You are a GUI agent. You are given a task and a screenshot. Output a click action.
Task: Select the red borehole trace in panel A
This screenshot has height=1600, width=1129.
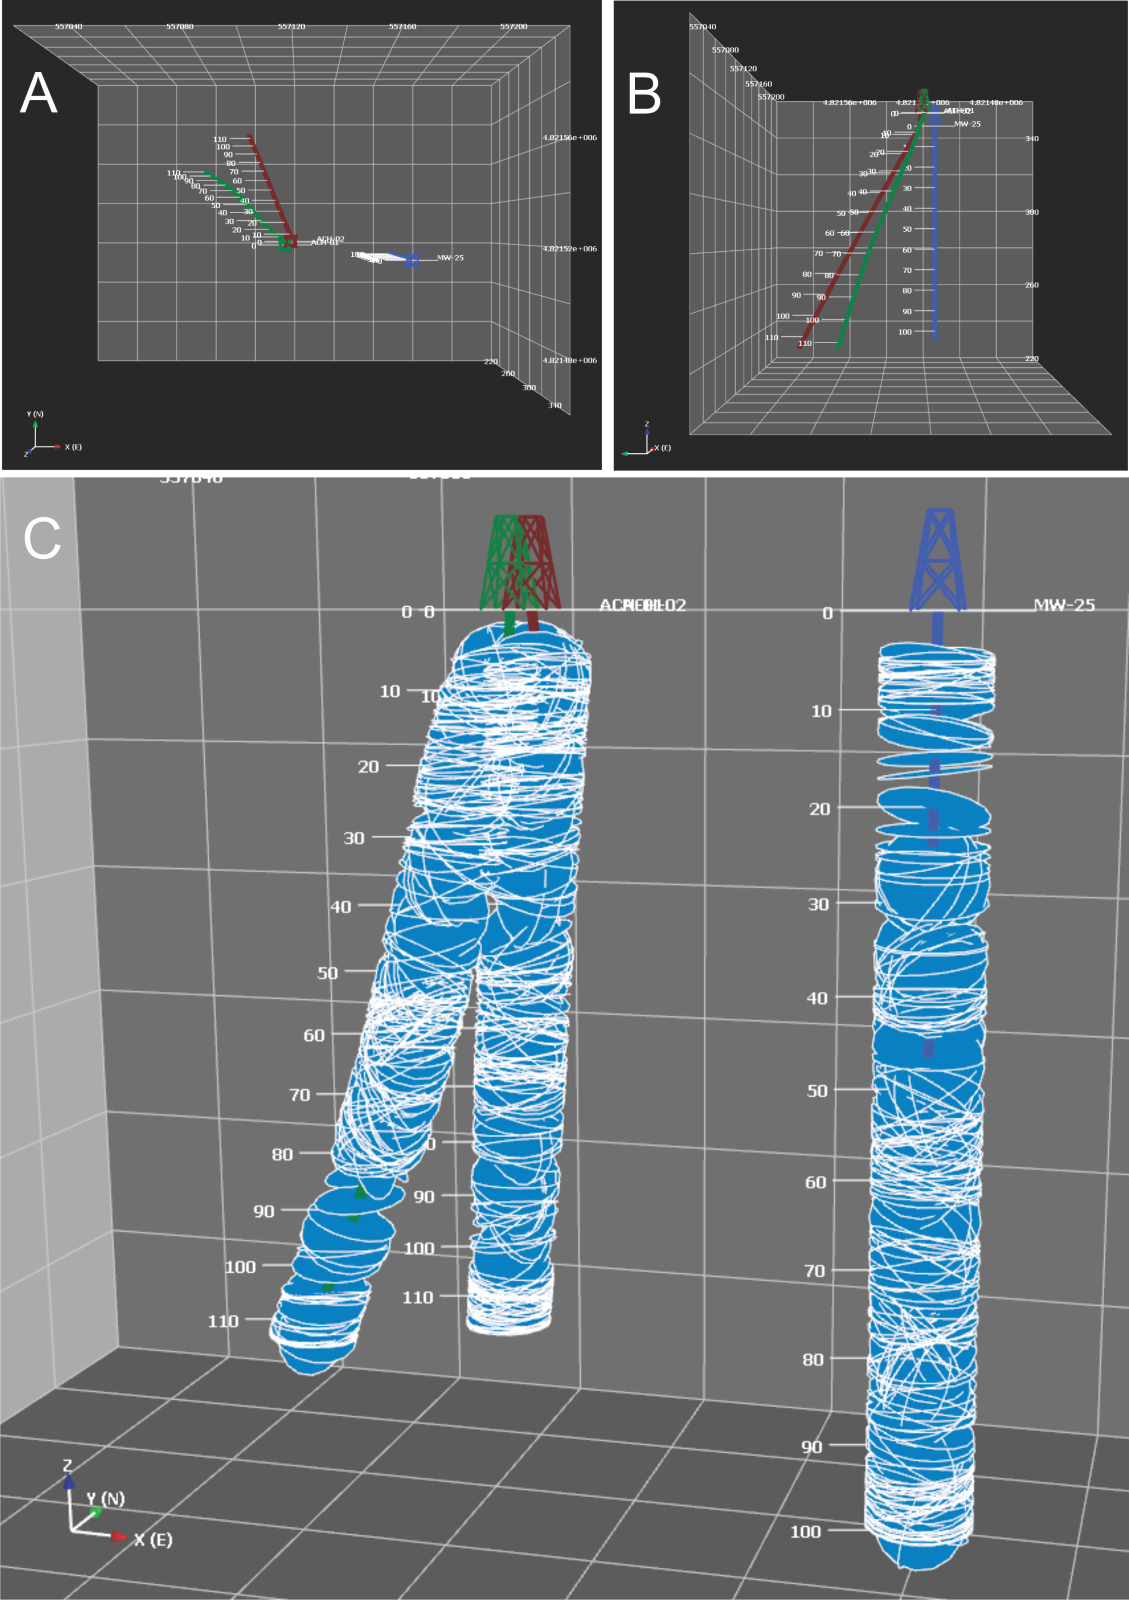coord(270,188)
